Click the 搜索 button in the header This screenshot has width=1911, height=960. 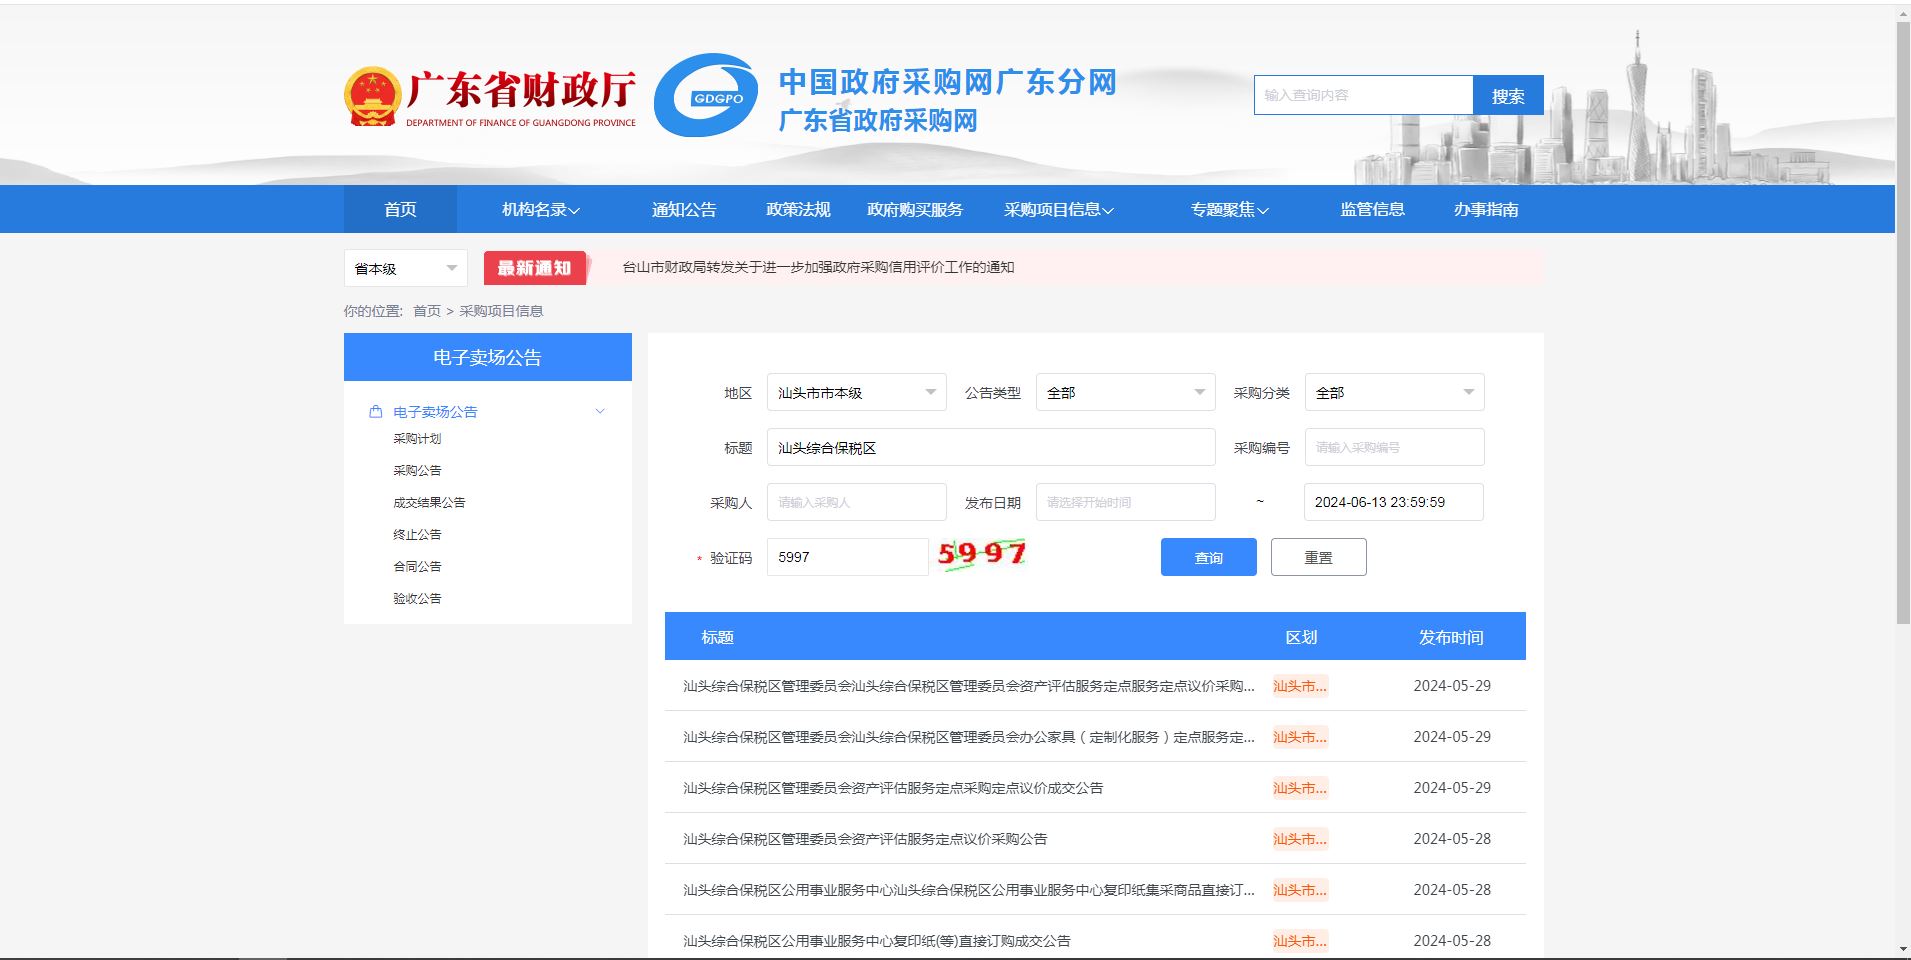point(1508,96)
